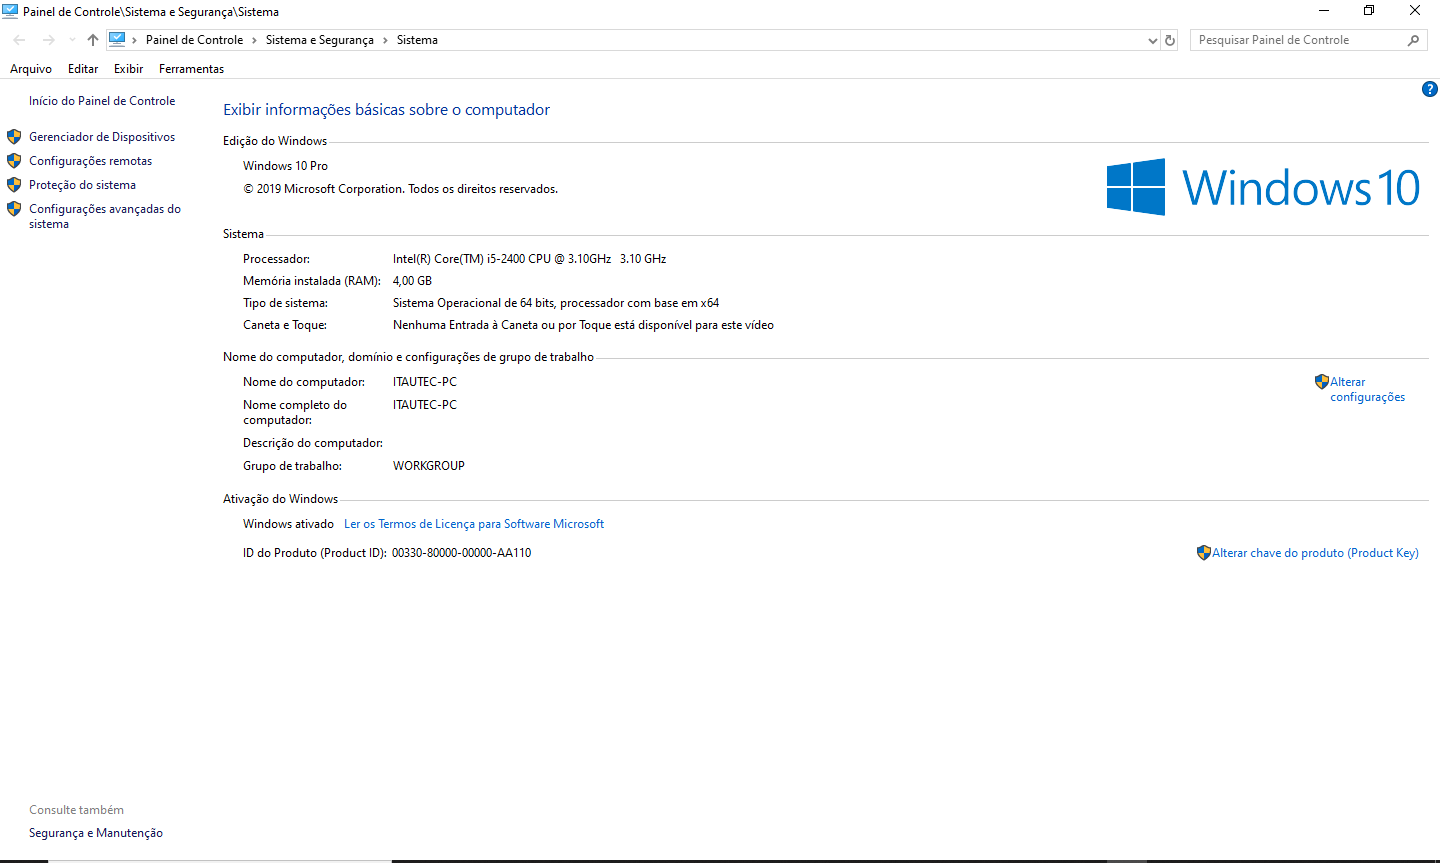Click the Windows 10 logo
This screenshot has width=1440, height=863.
[1263, 187]
